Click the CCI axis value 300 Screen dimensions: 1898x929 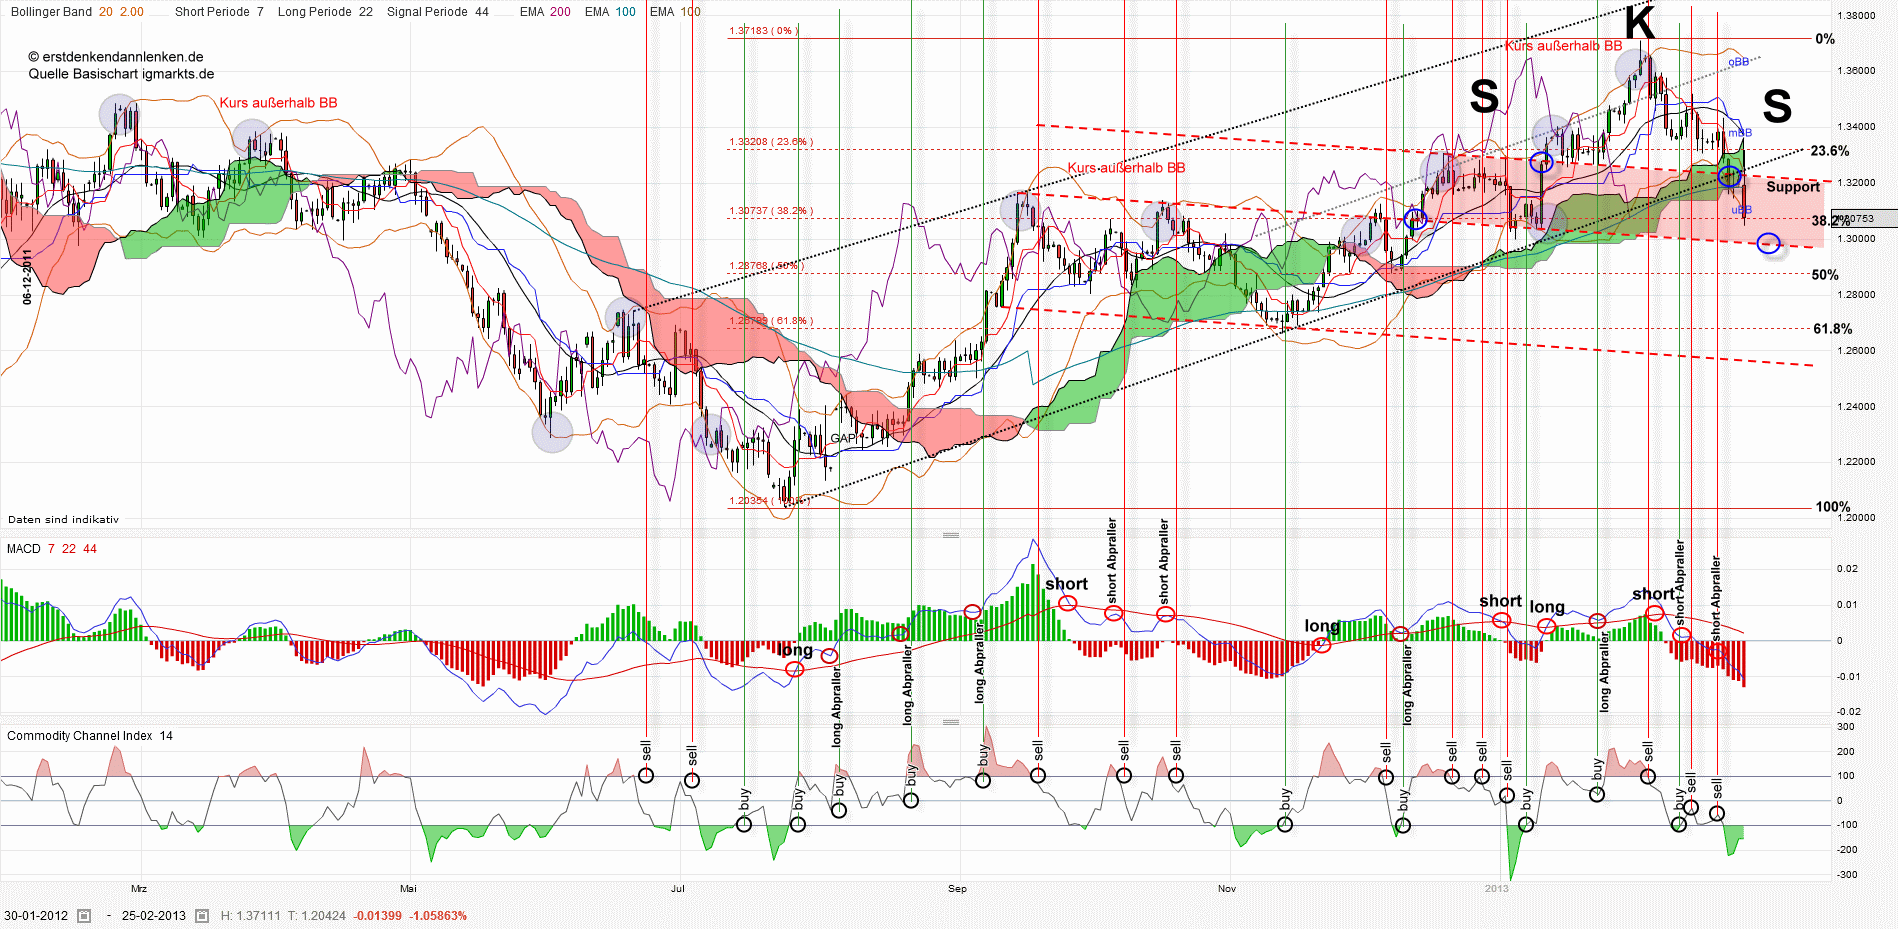click(1846, 727)
